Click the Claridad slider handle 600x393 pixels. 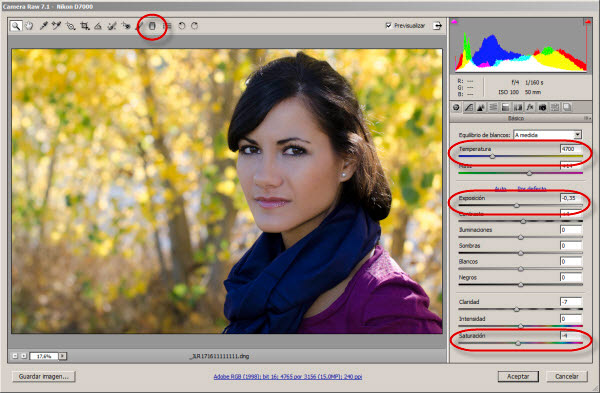click(x=517, y=309)
